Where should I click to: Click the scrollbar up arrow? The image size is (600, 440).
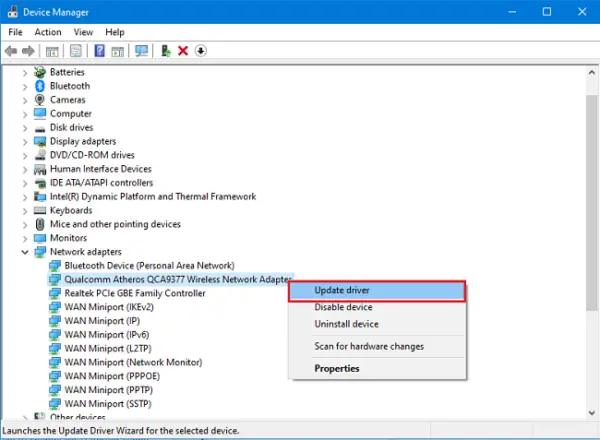click(592, 72)
